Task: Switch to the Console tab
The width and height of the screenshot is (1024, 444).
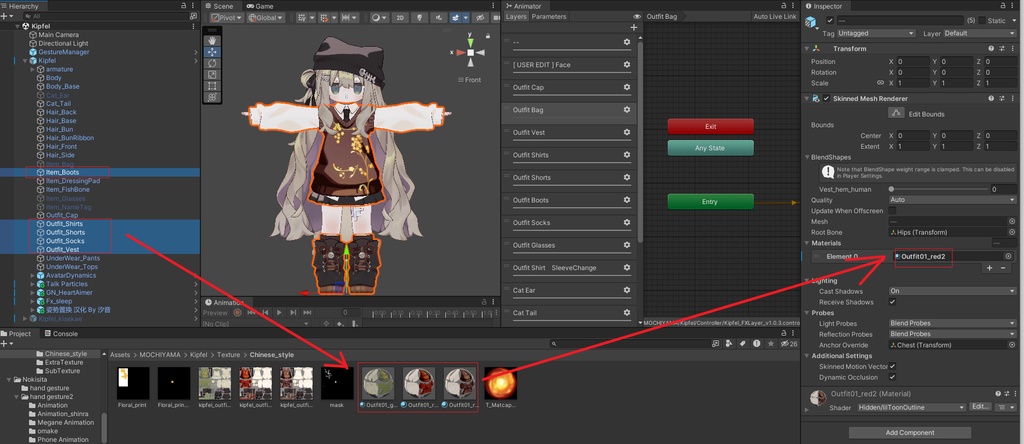Action: [60, 334]
